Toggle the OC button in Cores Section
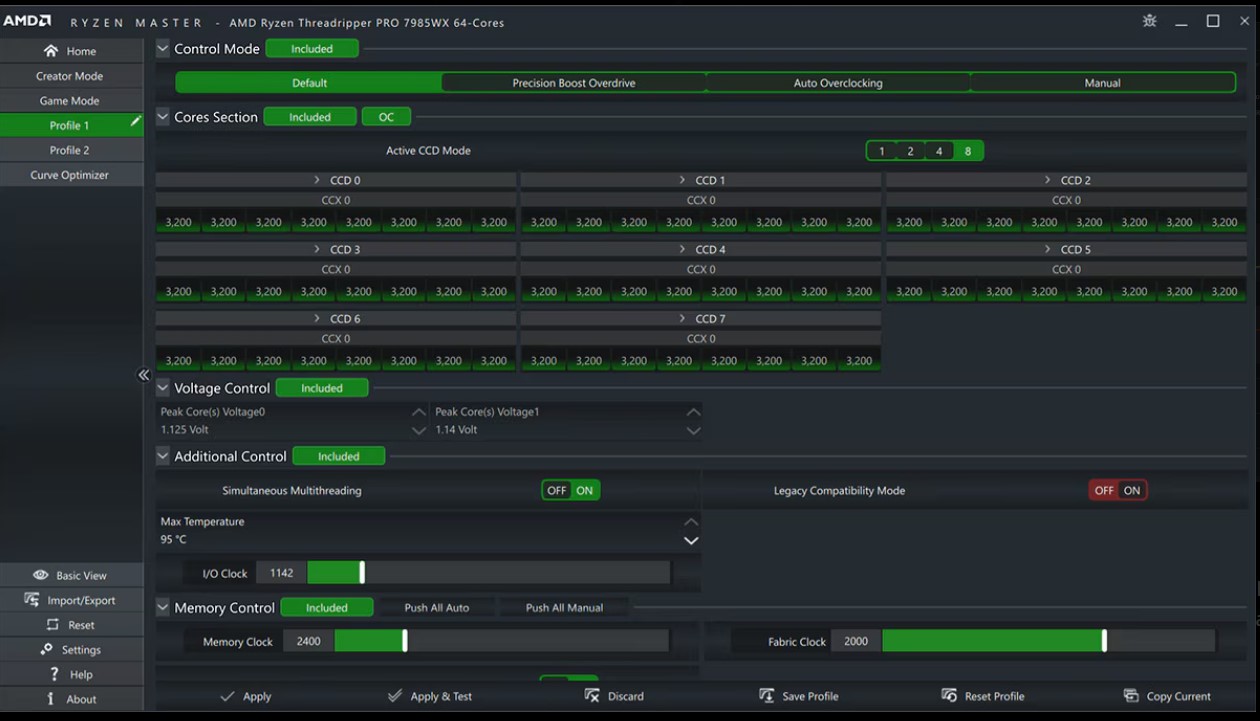 tap(386, 117)
